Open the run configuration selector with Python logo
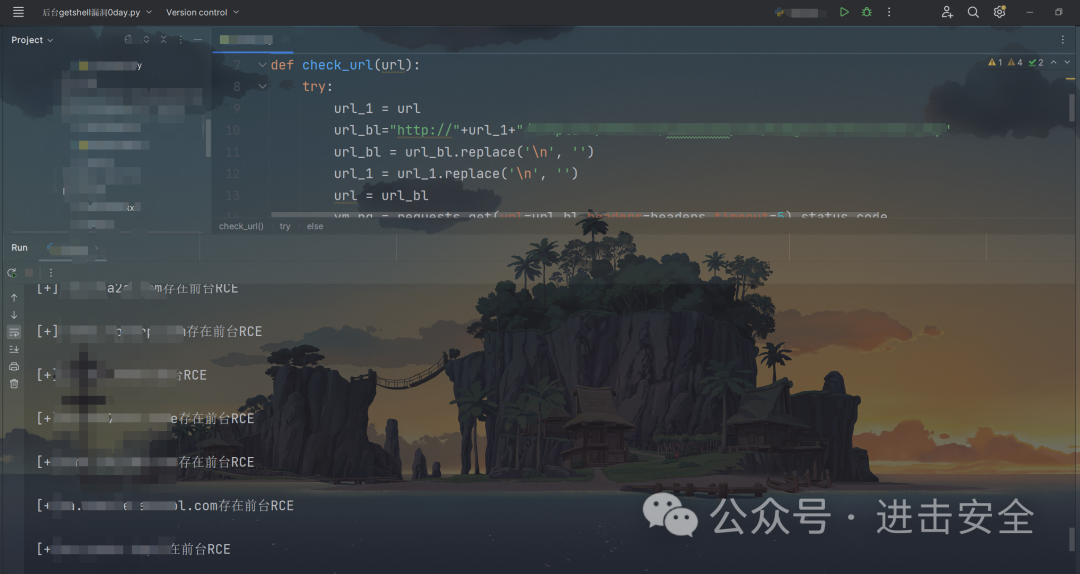 tap(800, 12)
